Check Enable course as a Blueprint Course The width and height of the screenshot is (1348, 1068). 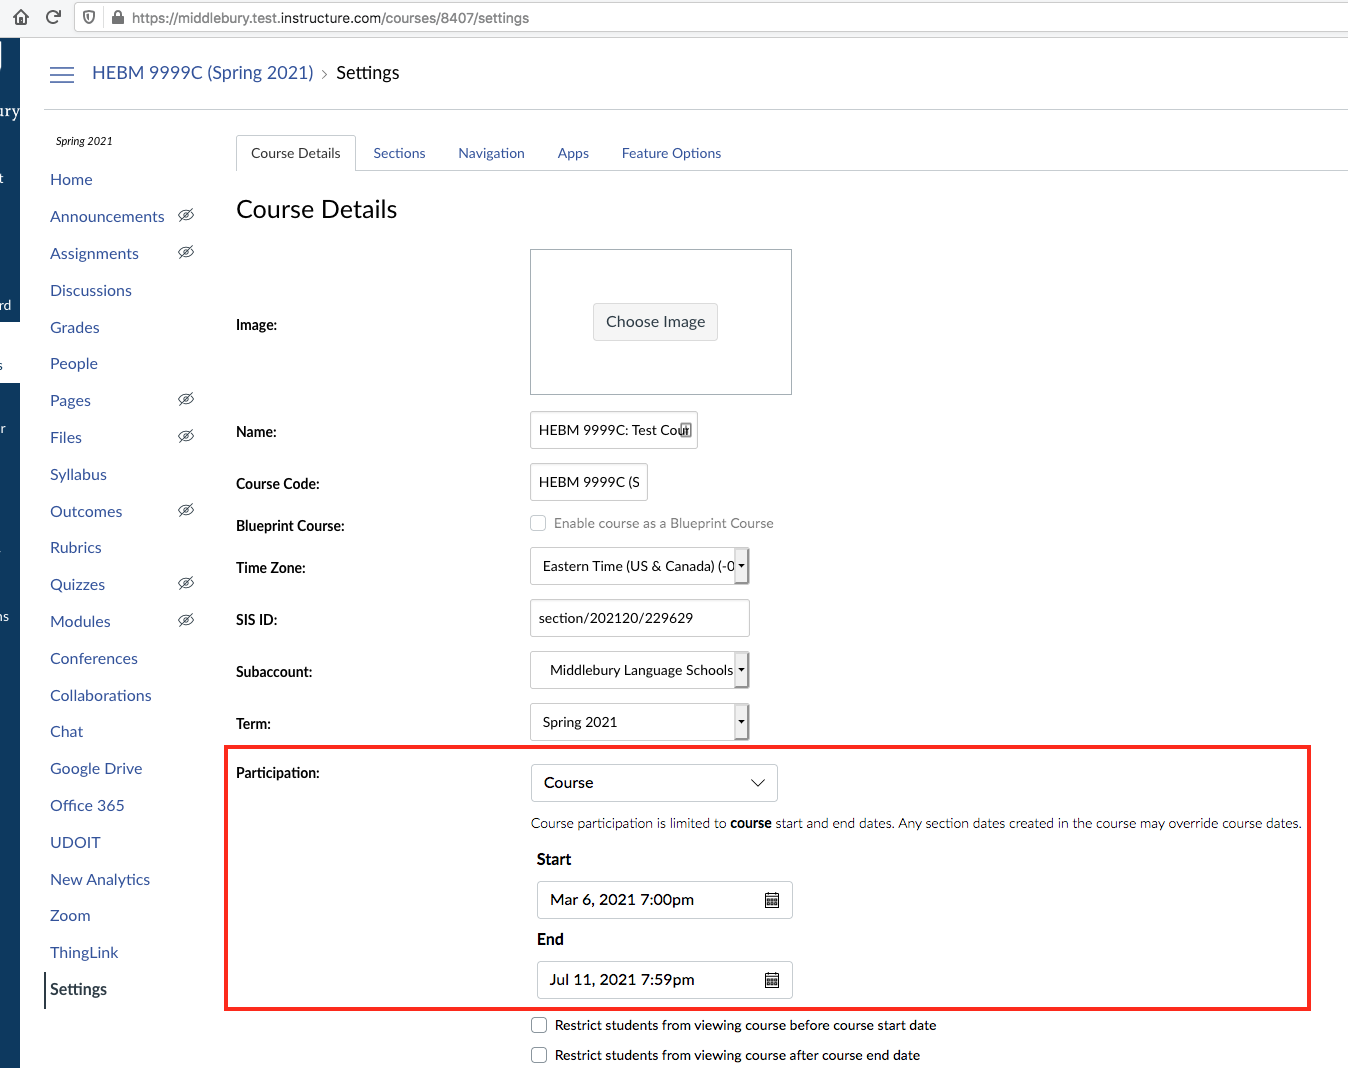(x=538, y=522)
